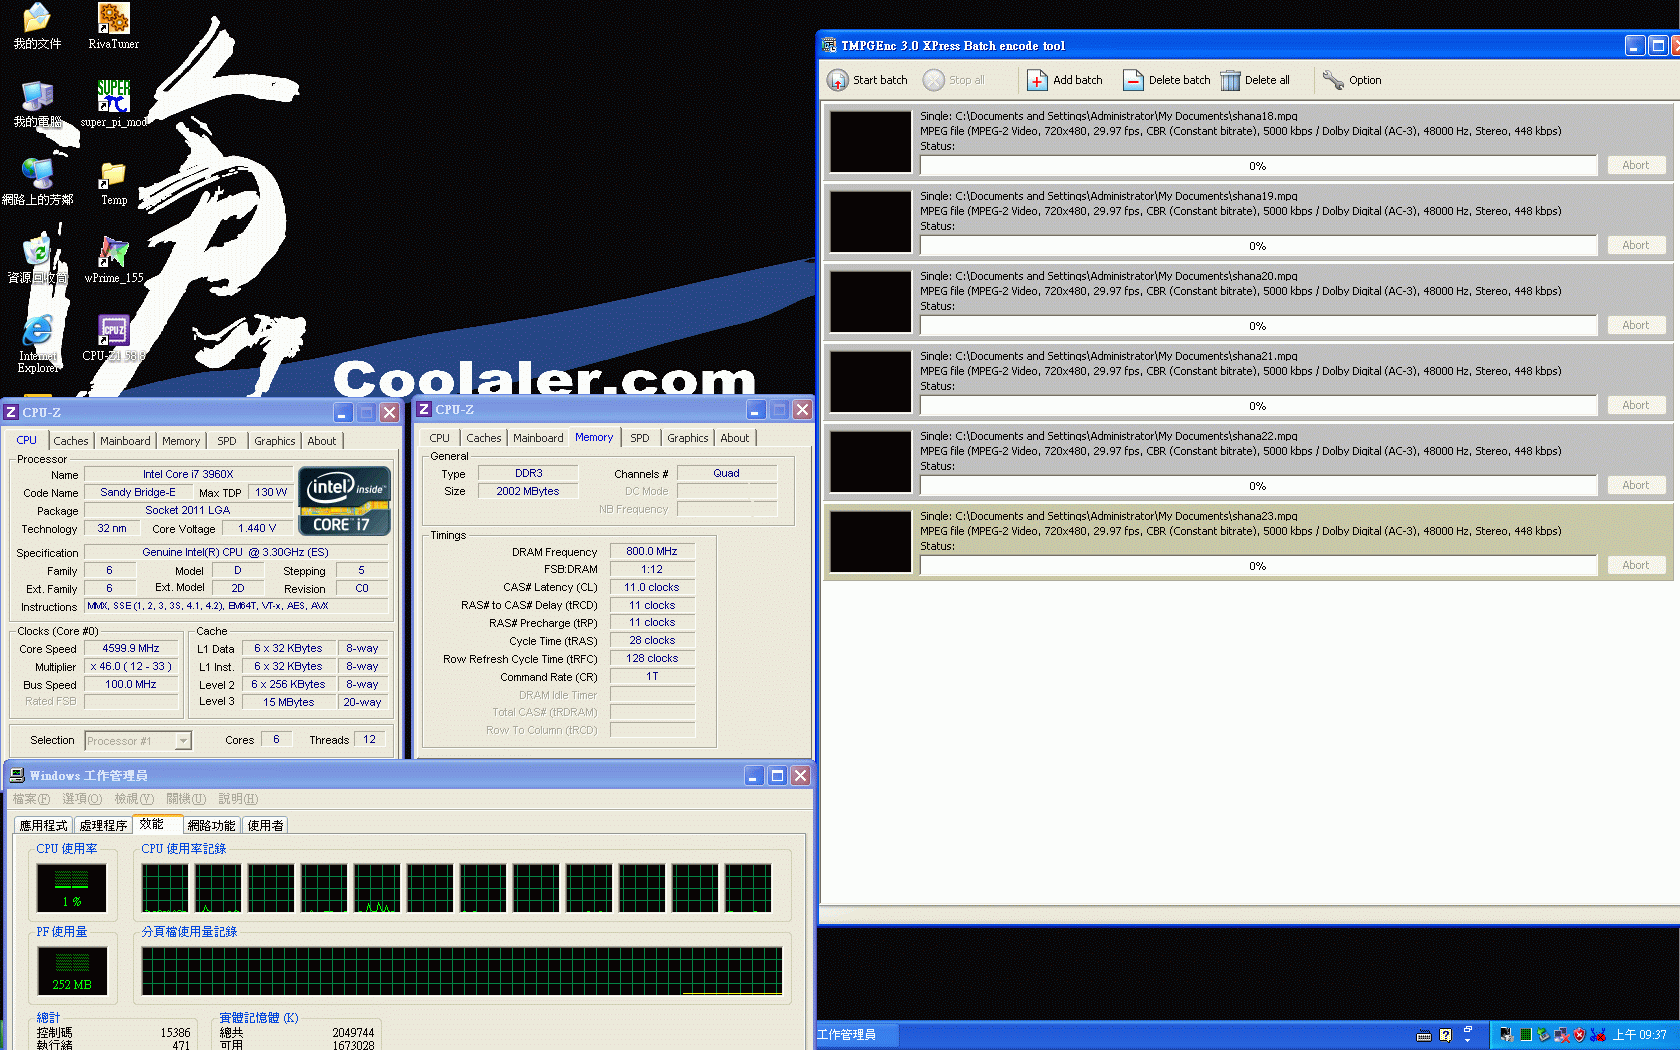Click the Intel Core i7 logo in CPU-Z
The height and width of the screenshot is (1050, 1680).
(x=344, y=501)
